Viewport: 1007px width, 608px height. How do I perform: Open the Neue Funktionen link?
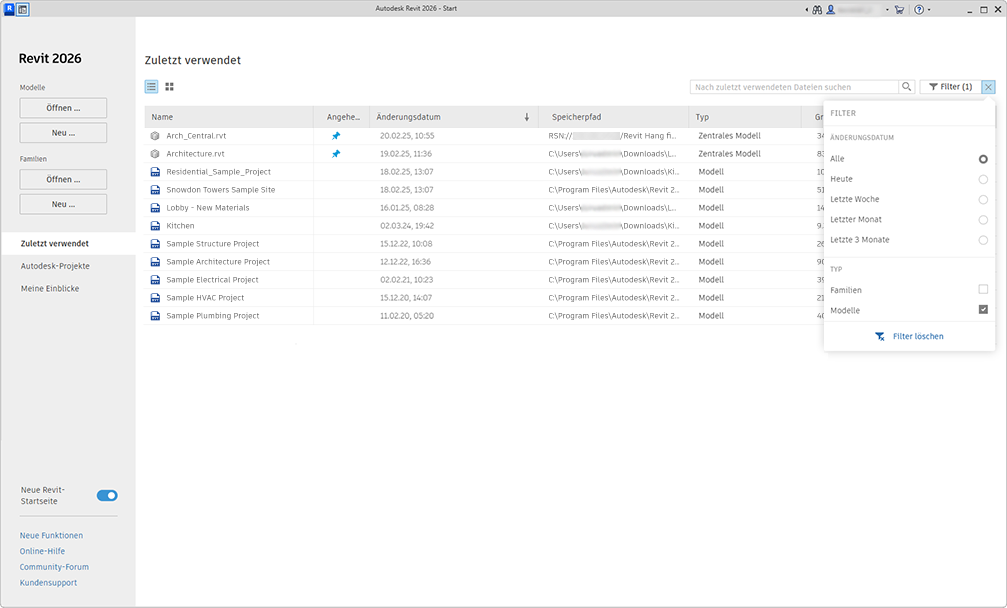click(51, 535)
